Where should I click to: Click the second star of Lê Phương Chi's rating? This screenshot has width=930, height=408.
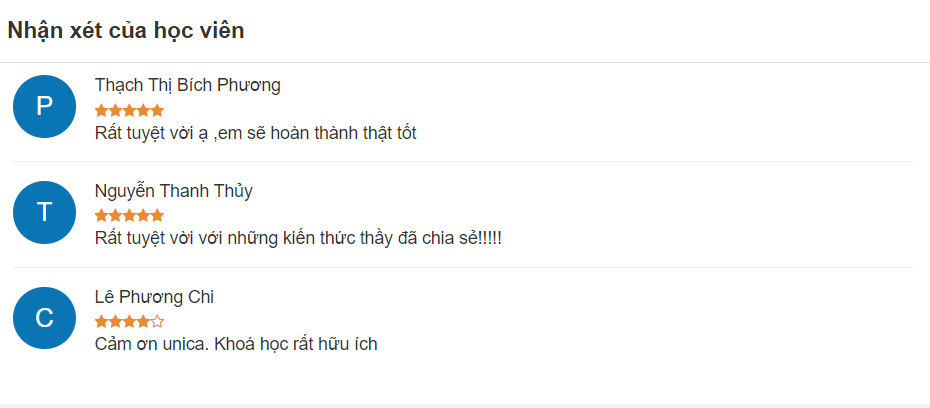tap(115, 322)
